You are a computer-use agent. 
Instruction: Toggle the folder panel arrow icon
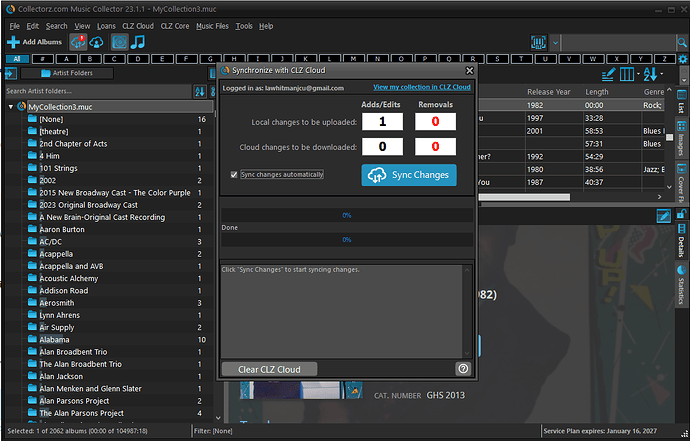coord(11,74)
